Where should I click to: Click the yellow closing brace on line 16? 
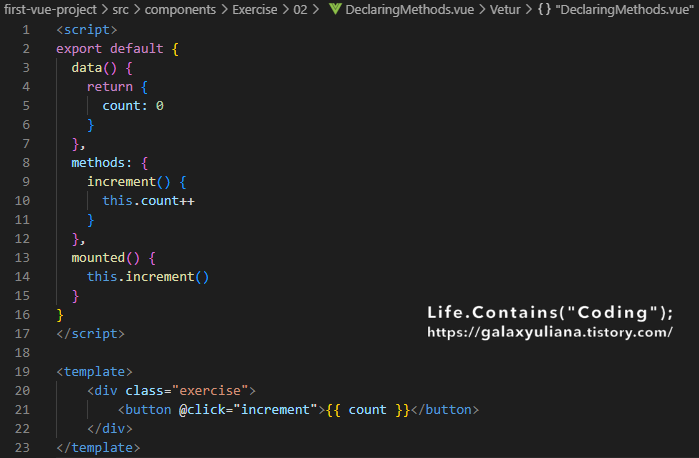[60, 315]
